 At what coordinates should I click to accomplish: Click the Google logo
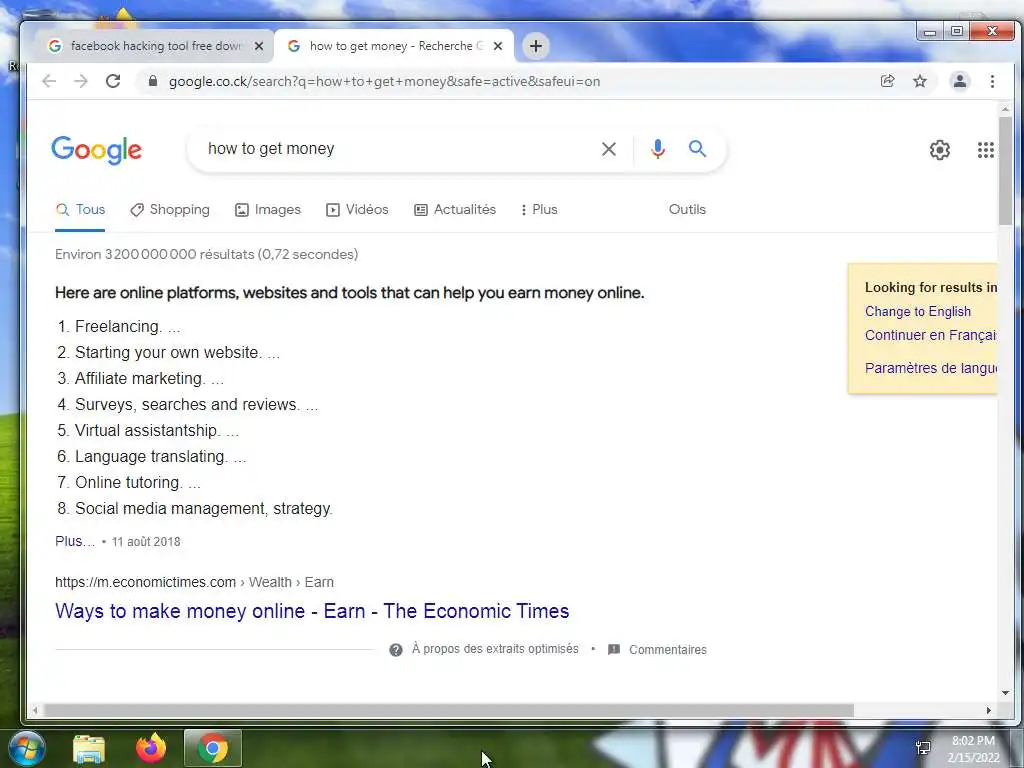(x=97, y=150)
